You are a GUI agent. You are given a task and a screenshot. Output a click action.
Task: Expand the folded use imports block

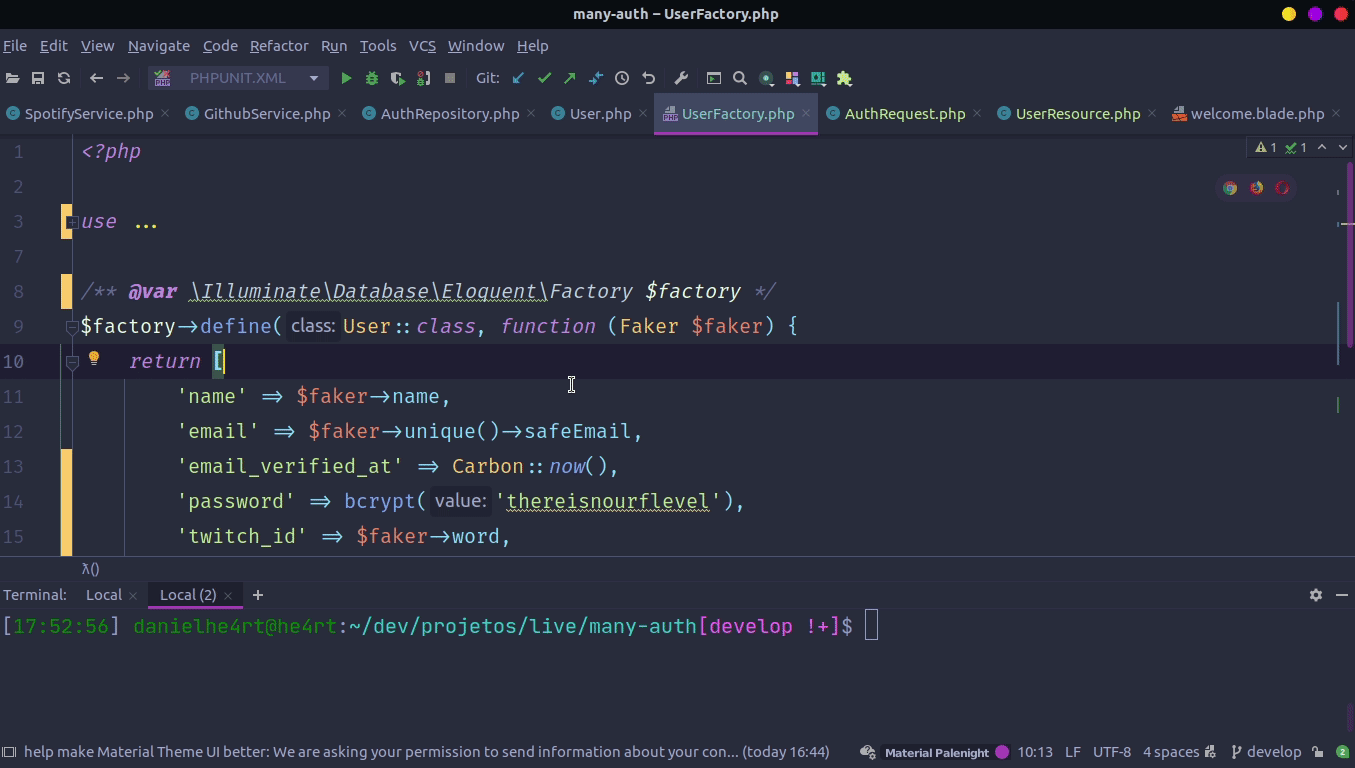(x=72, y=222)
